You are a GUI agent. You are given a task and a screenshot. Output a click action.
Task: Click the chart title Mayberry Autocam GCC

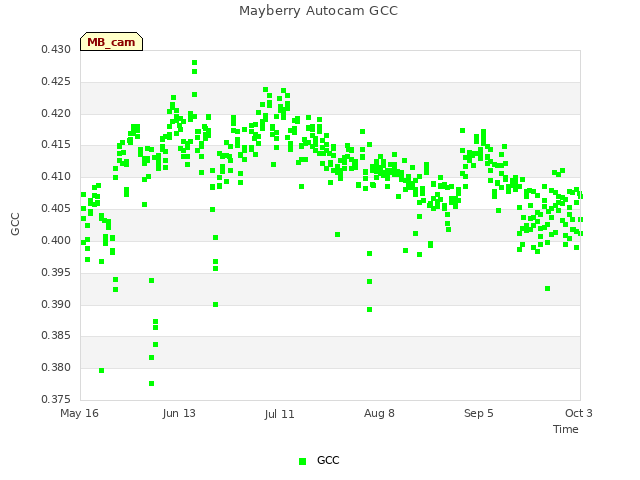pos(318,11)
